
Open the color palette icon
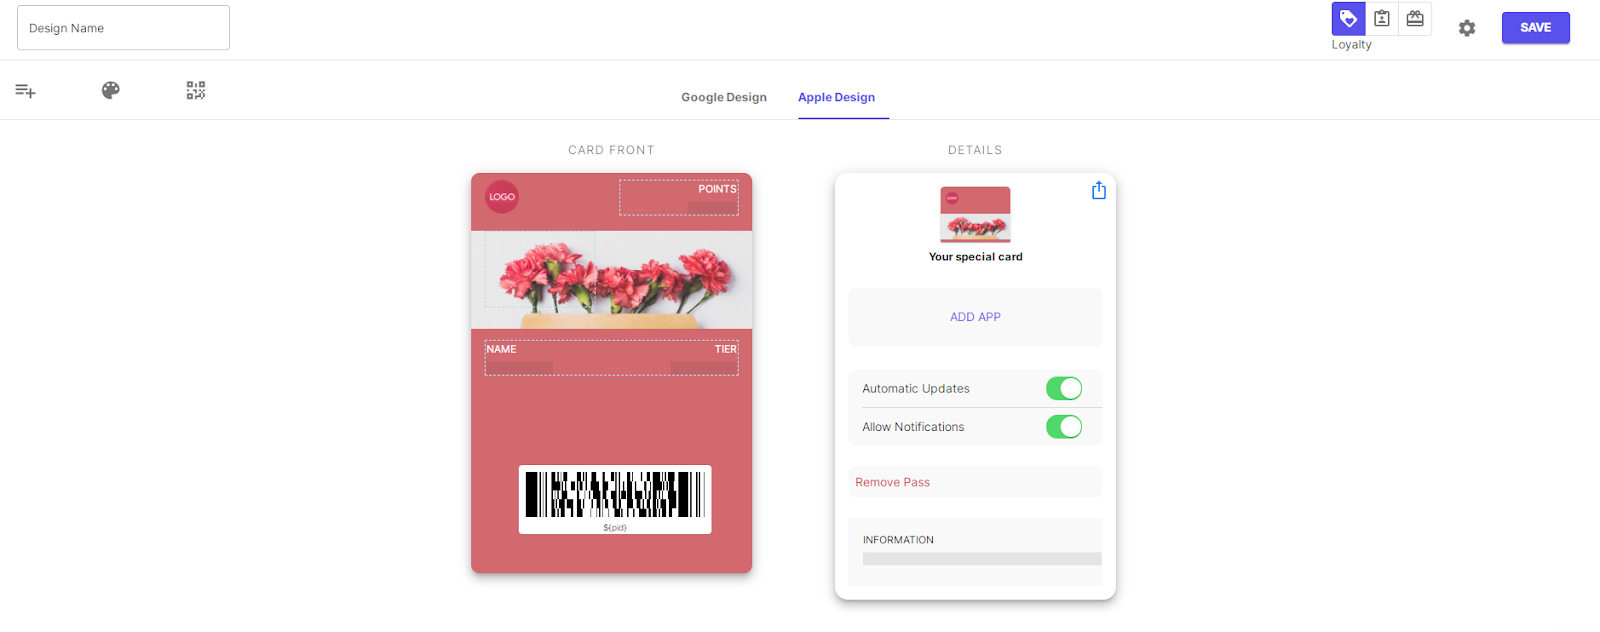coord(111,90)
